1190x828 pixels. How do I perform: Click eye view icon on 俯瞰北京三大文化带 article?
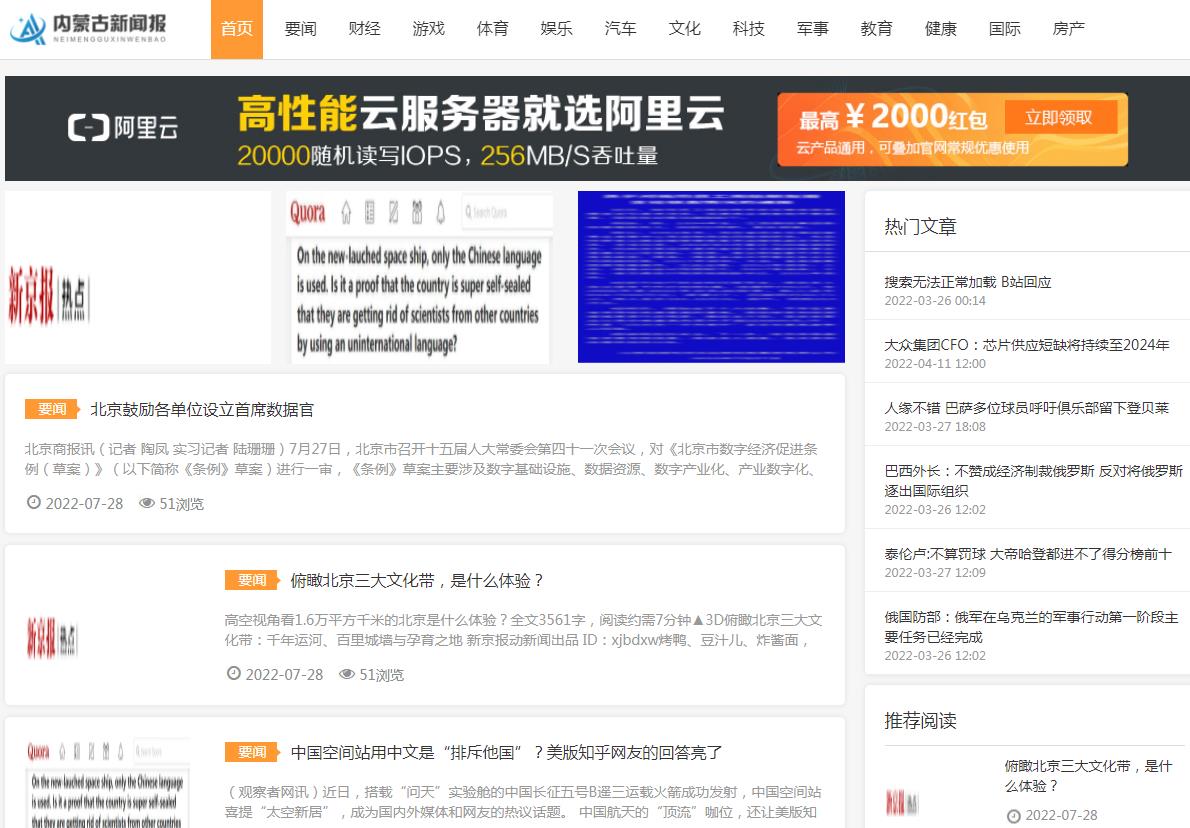pos(347,673)
